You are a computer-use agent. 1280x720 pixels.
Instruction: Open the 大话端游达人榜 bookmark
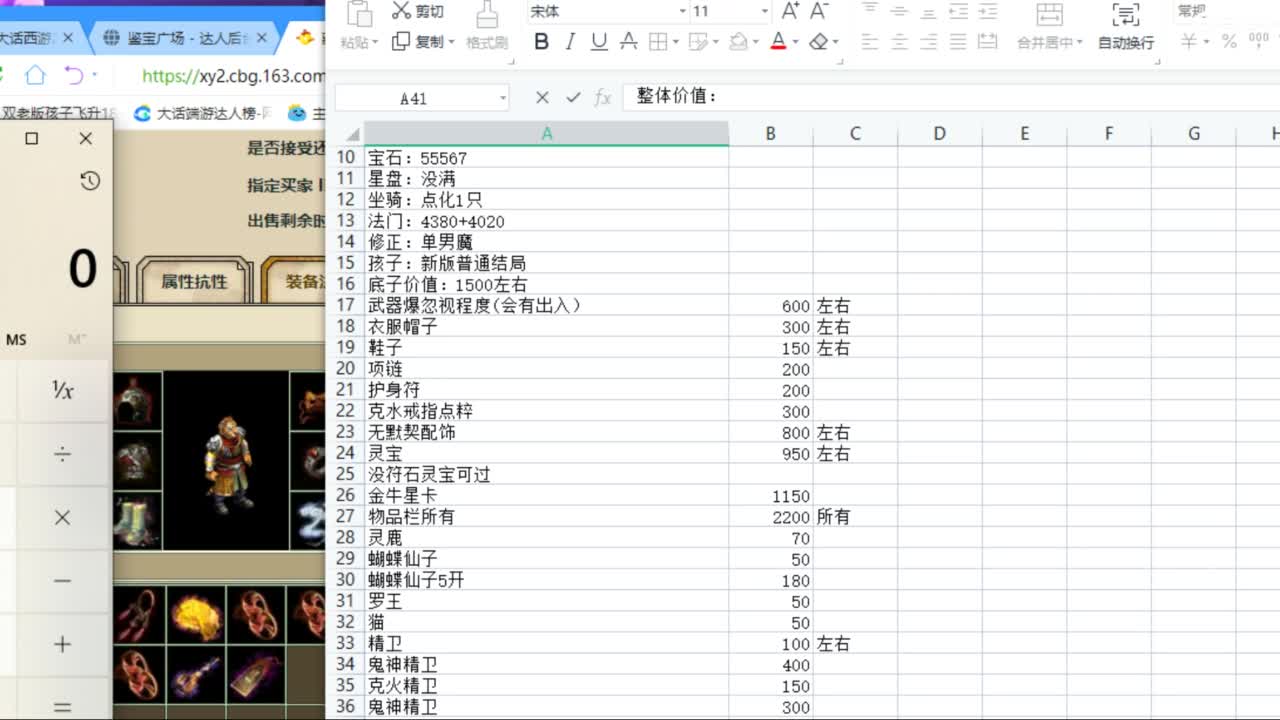pos(203,113)
